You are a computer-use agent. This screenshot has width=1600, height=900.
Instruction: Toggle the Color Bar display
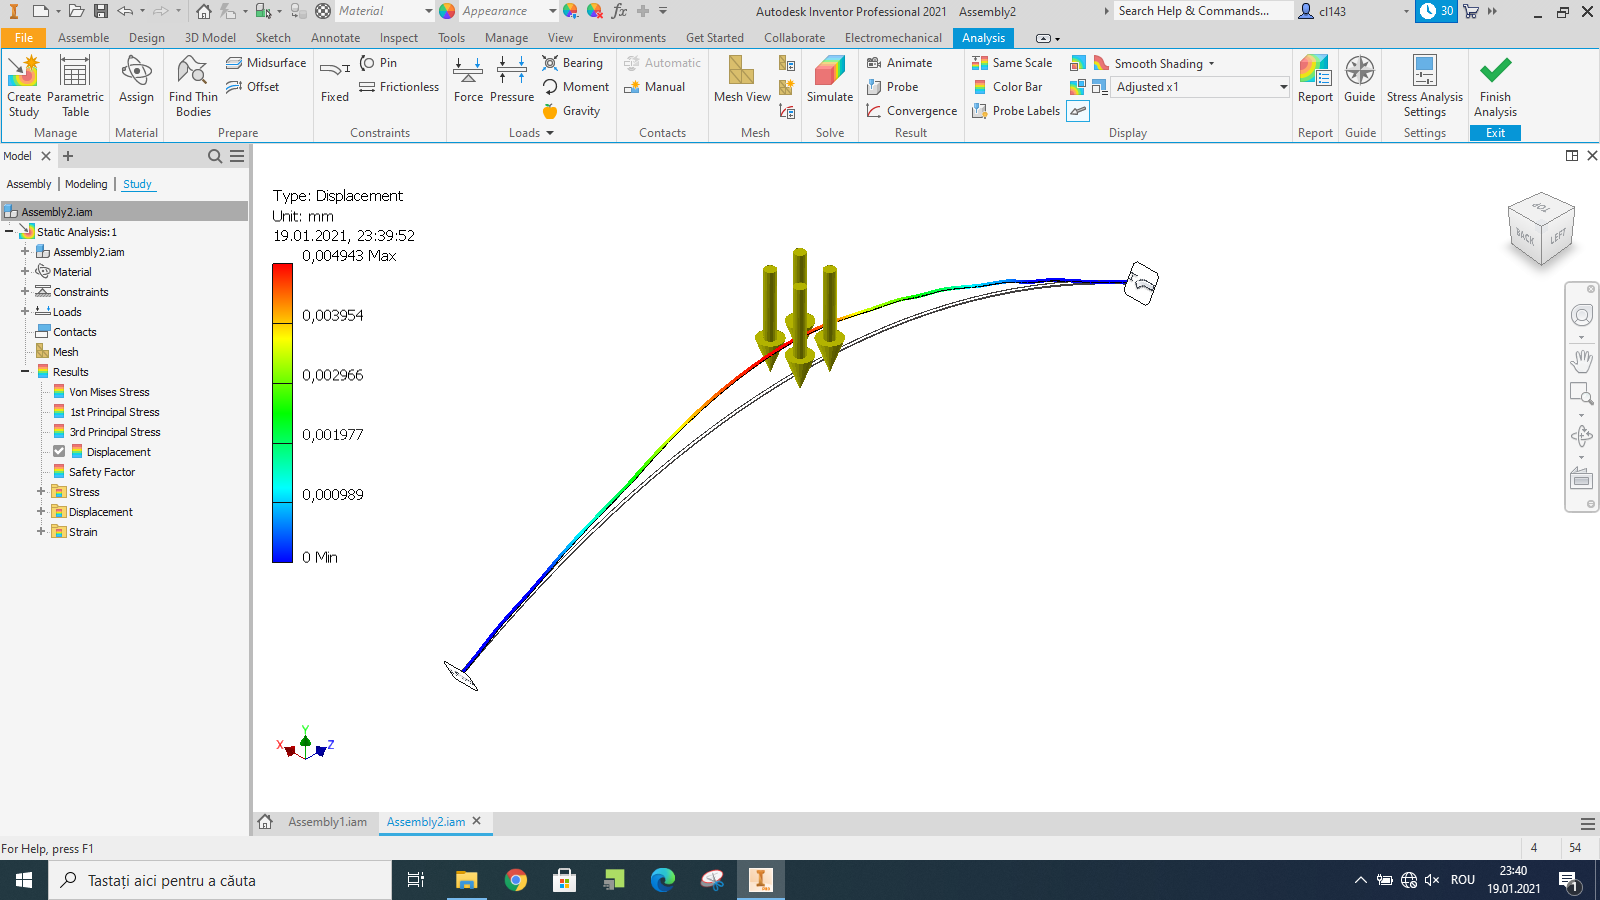pos(1008,87)
